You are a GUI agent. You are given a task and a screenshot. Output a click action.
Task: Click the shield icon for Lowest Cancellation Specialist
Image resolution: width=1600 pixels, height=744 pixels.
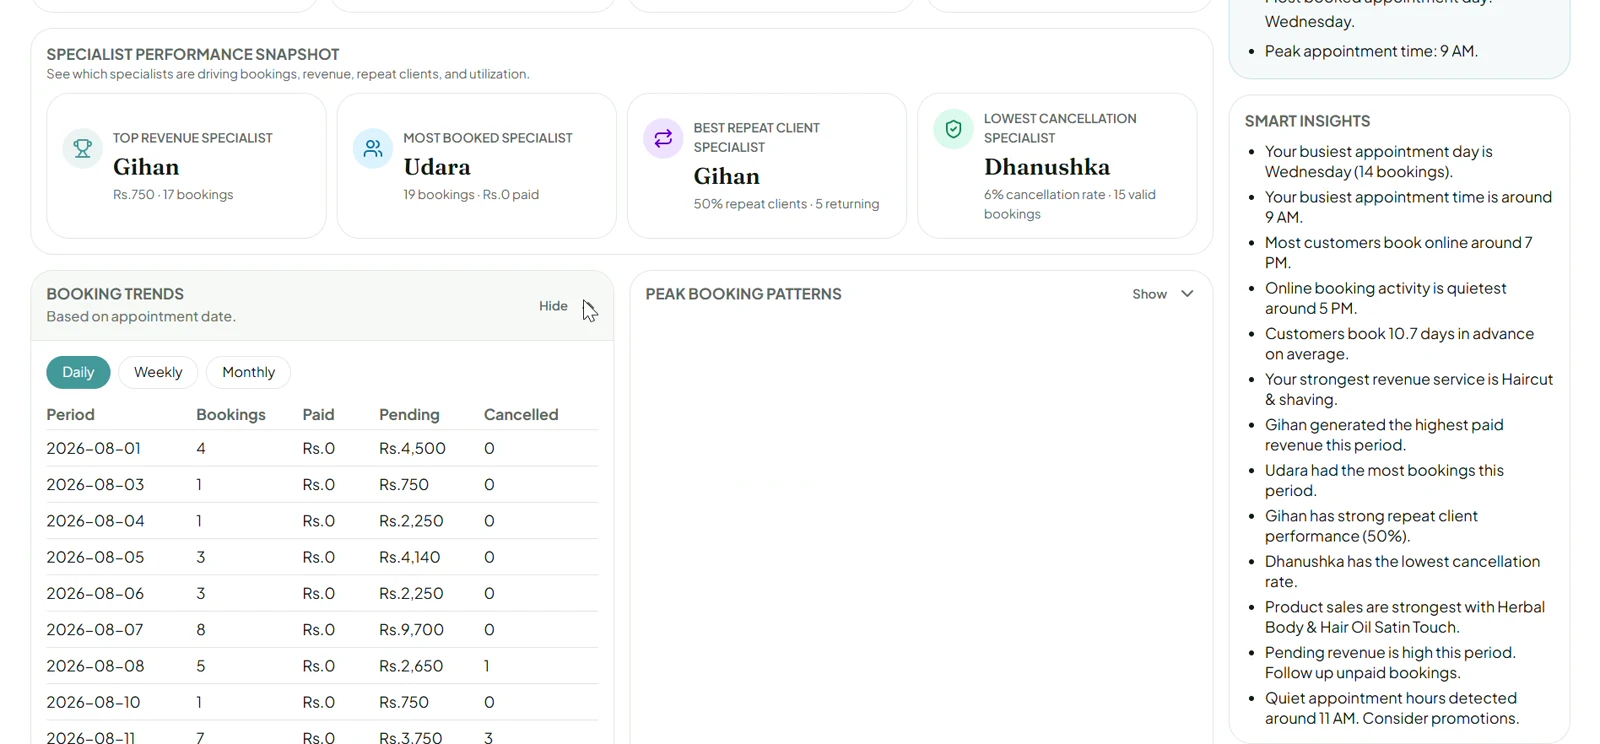click(953, 129)
